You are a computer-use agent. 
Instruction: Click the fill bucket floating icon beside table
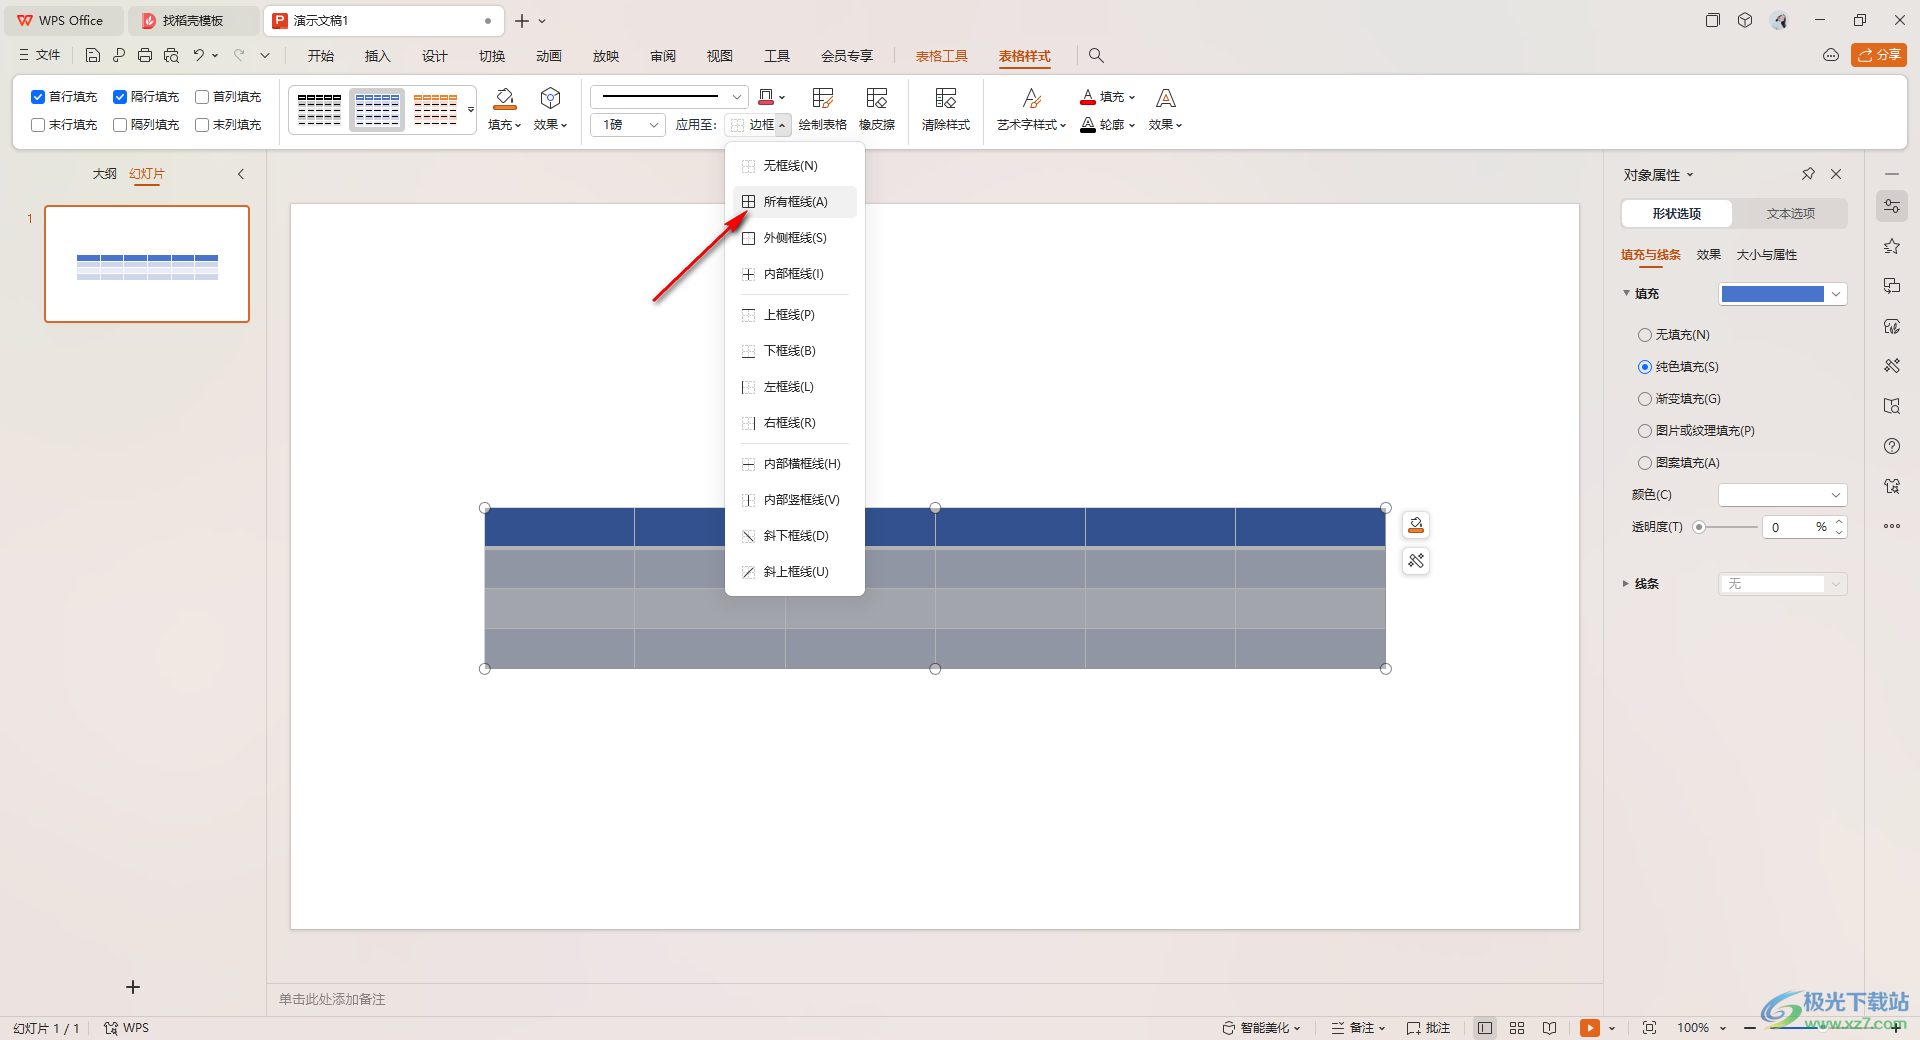pos(1416,525)
